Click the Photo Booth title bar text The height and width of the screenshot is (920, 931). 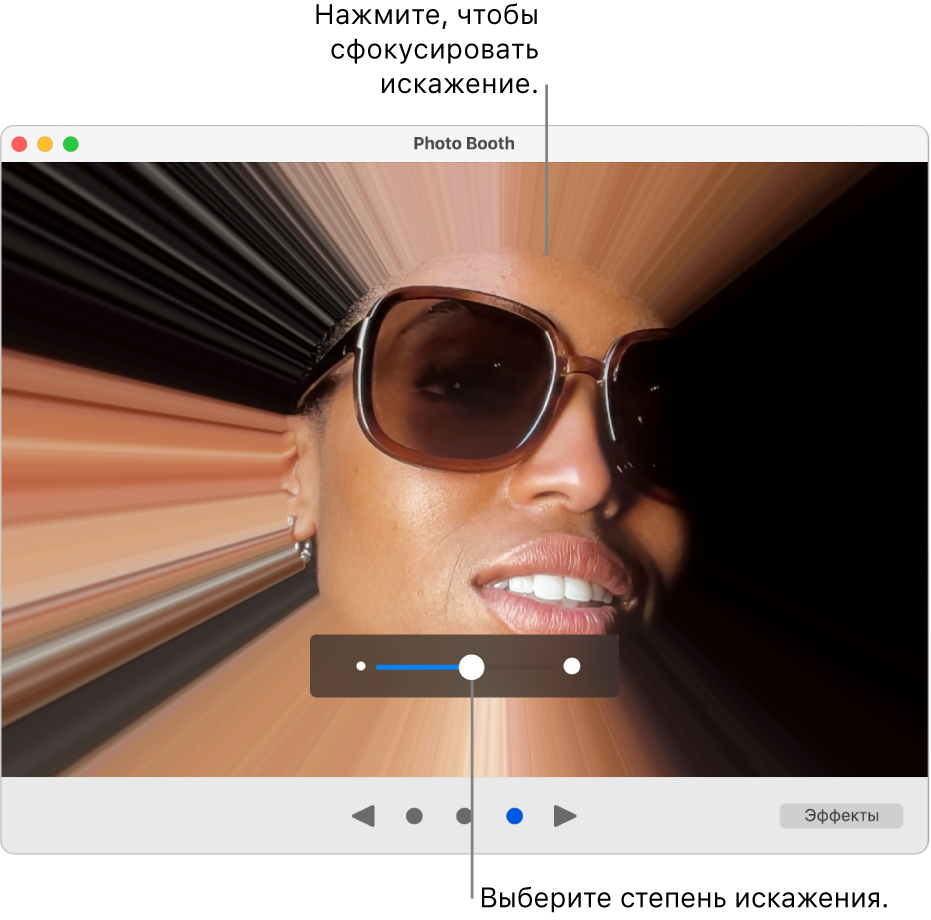pos(464,144)
